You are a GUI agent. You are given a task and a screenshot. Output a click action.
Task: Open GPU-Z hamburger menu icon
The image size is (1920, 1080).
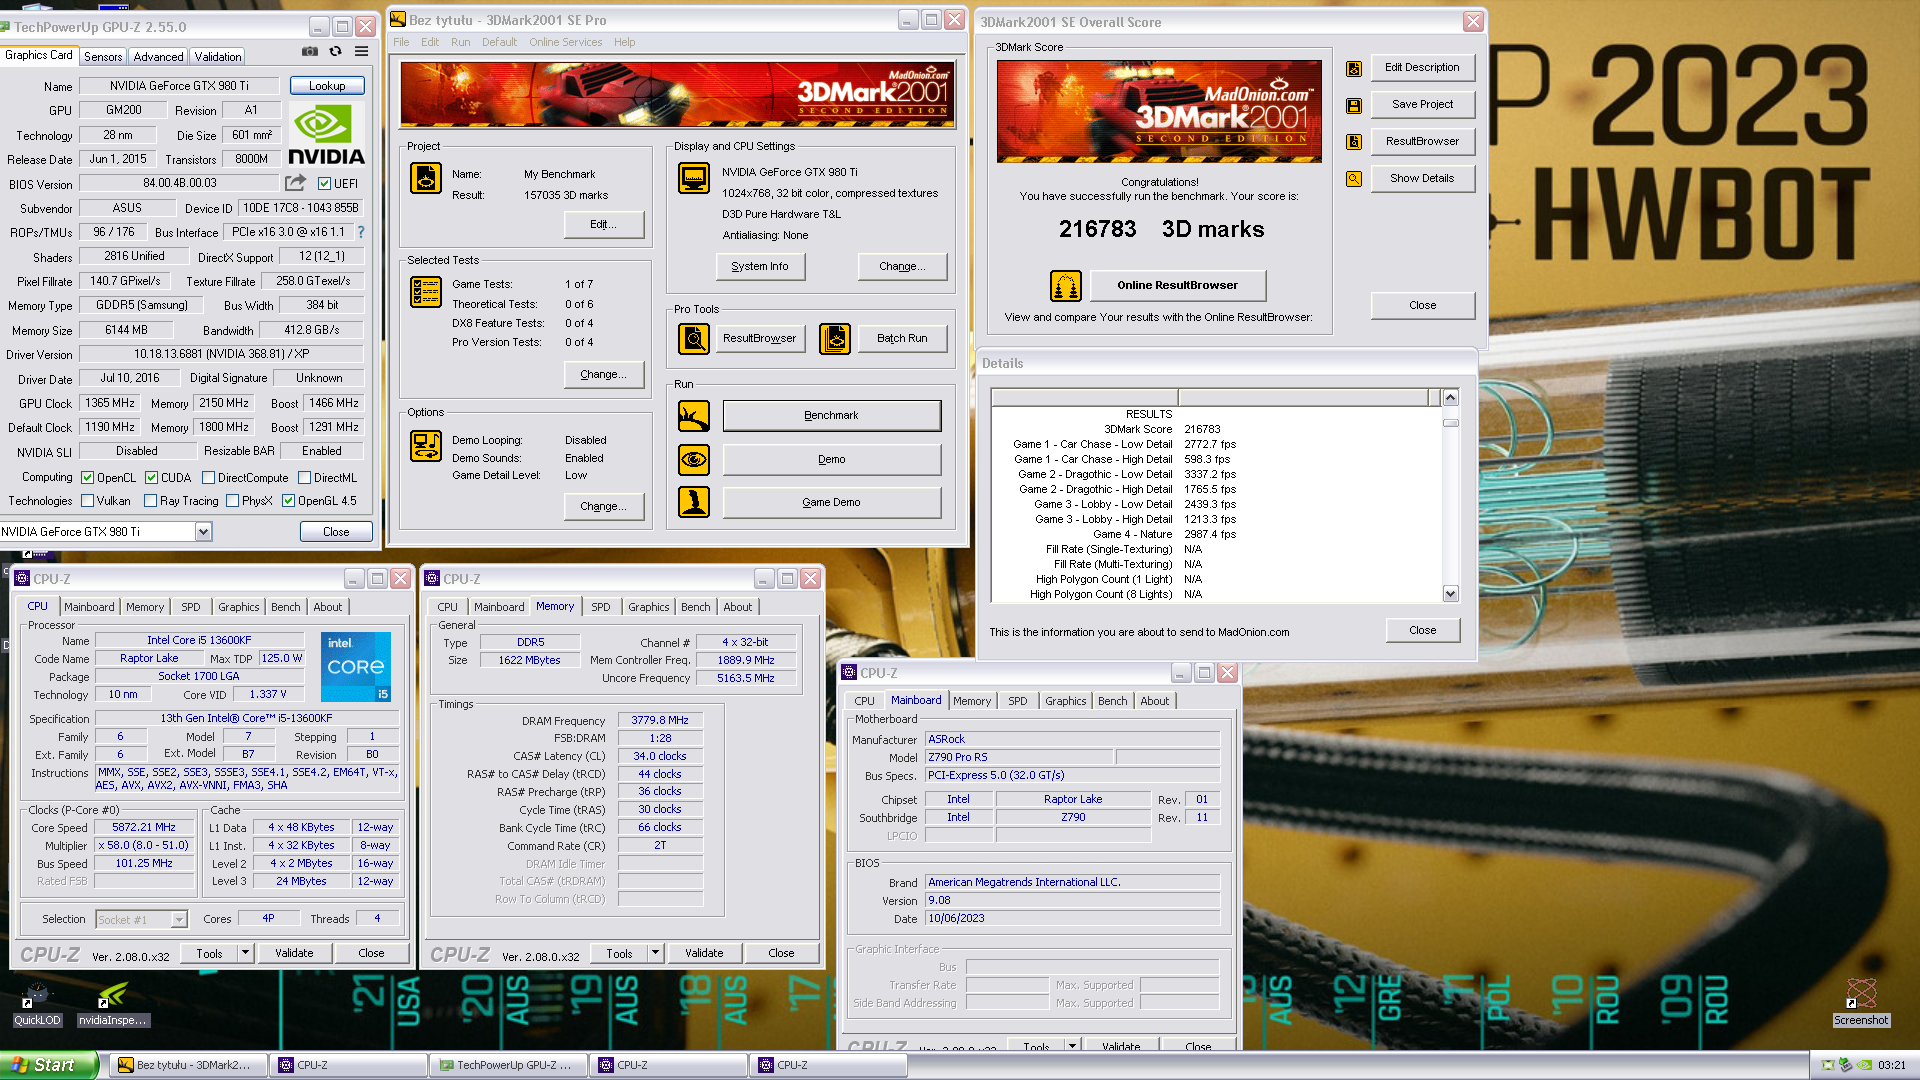(362, 52)
